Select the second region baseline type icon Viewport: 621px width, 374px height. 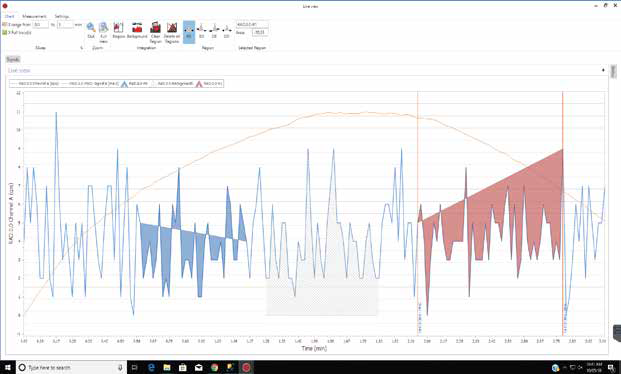(201, 31)
